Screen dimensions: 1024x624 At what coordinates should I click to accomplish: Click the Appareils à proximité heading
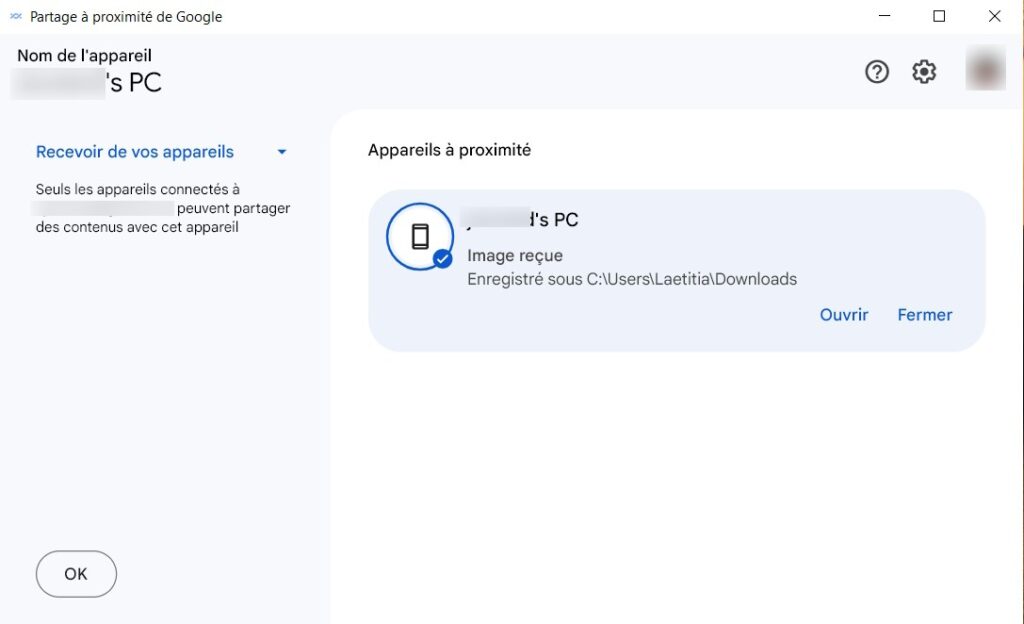[449, 150]
